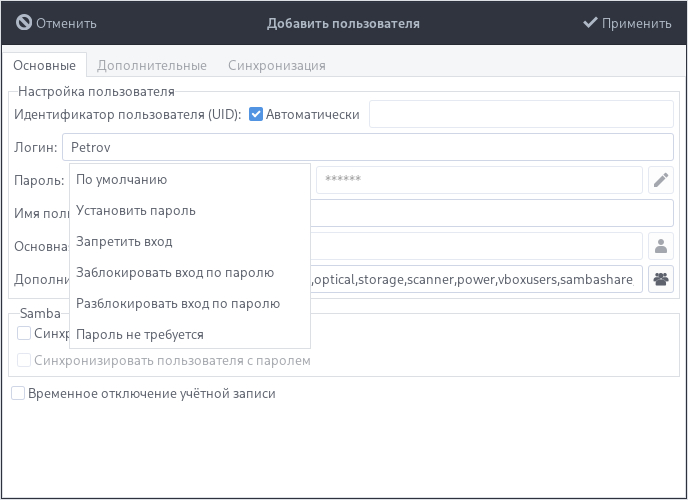The width and height of the screenshot is (688, 500).
Task: Choose Разблокировать вход по паролю
Action: [178, 303]
